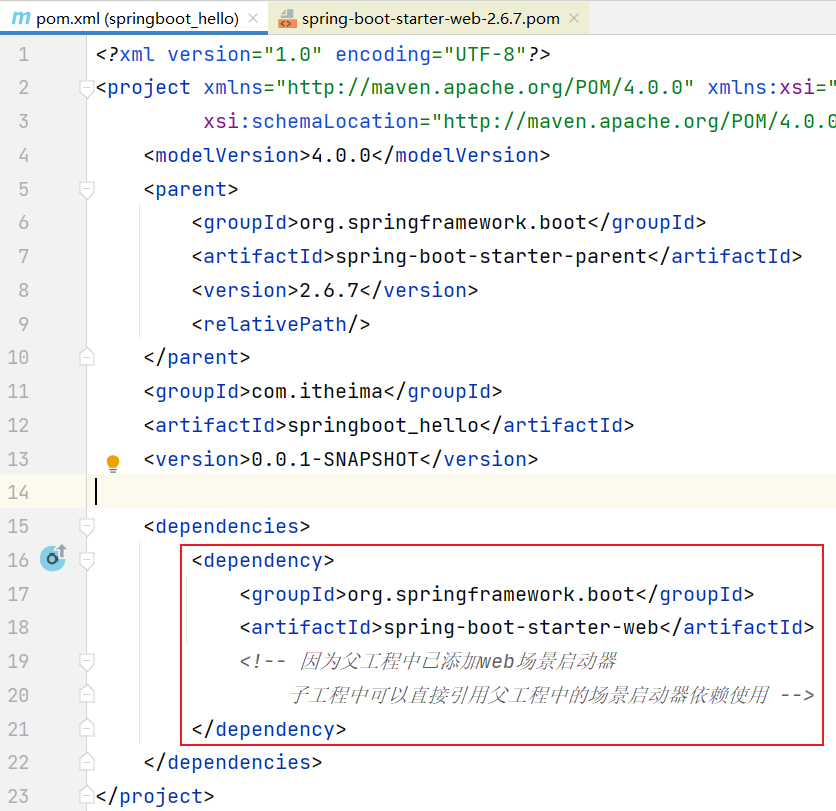Viewport: 836px width, 811px height.
Task: Click spring-boot-starter-parent artifactId text
Action: point(491,257)
